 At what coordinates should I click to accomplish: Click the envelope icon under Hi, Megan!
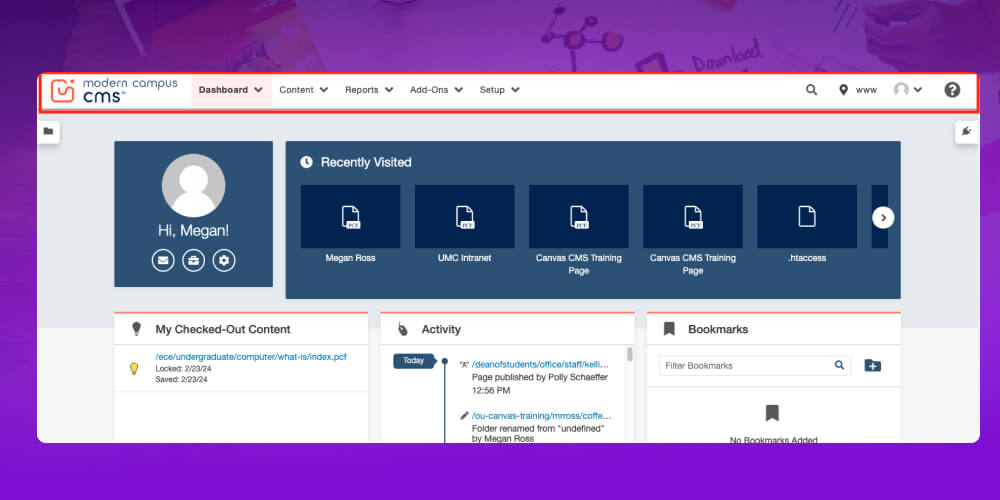(162, 260)
